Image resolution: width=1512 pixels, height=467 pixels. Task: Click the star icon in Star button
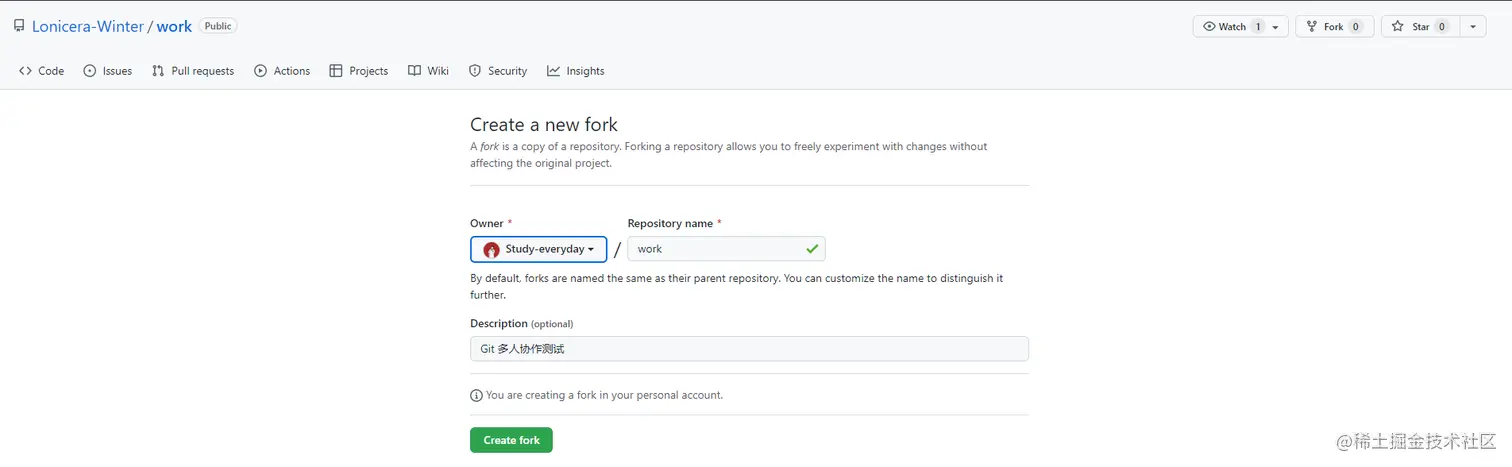1397,27
